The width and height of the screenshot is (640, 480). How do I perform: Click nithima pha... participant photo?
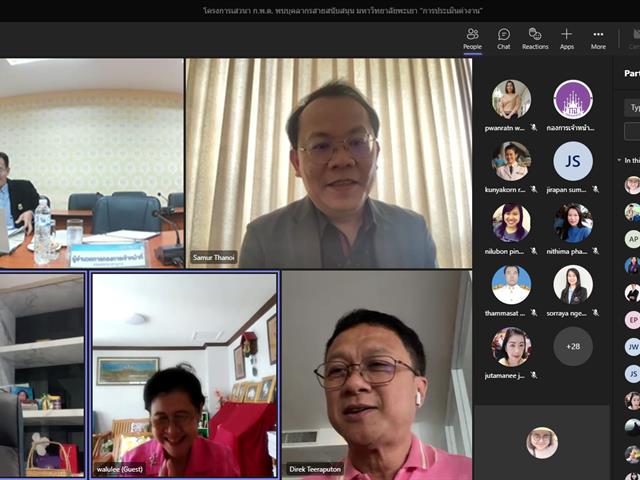(573, 223)
